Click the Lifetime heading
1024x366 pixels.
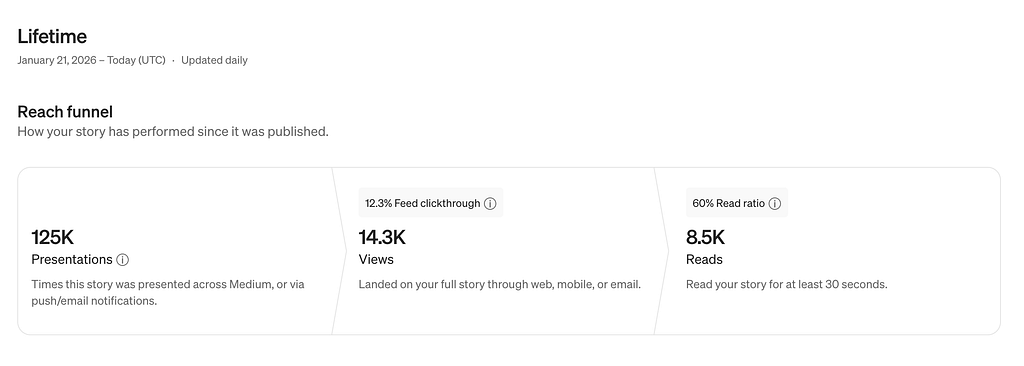pos(52,36)
